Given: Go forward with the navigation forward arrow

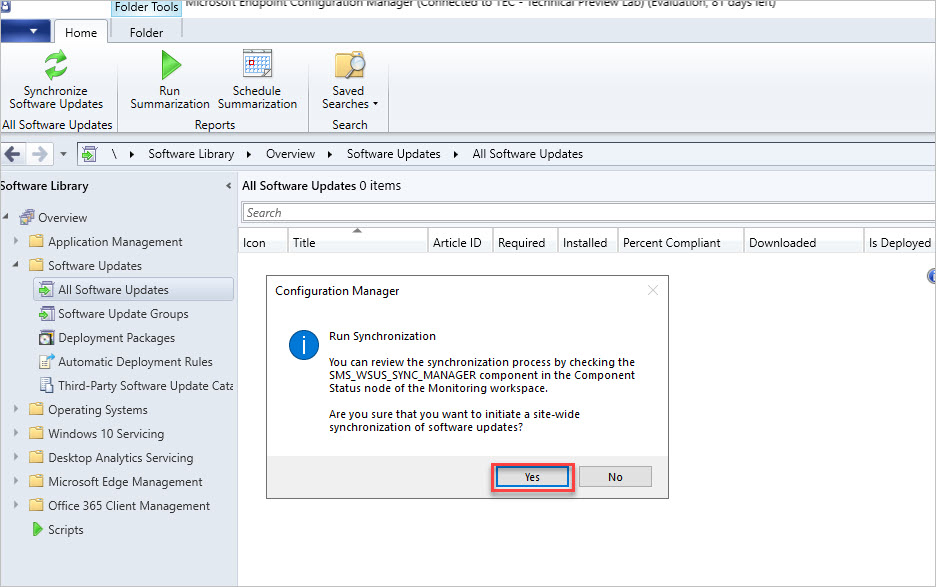Looking at the screenshot, I should click(40, 154).
